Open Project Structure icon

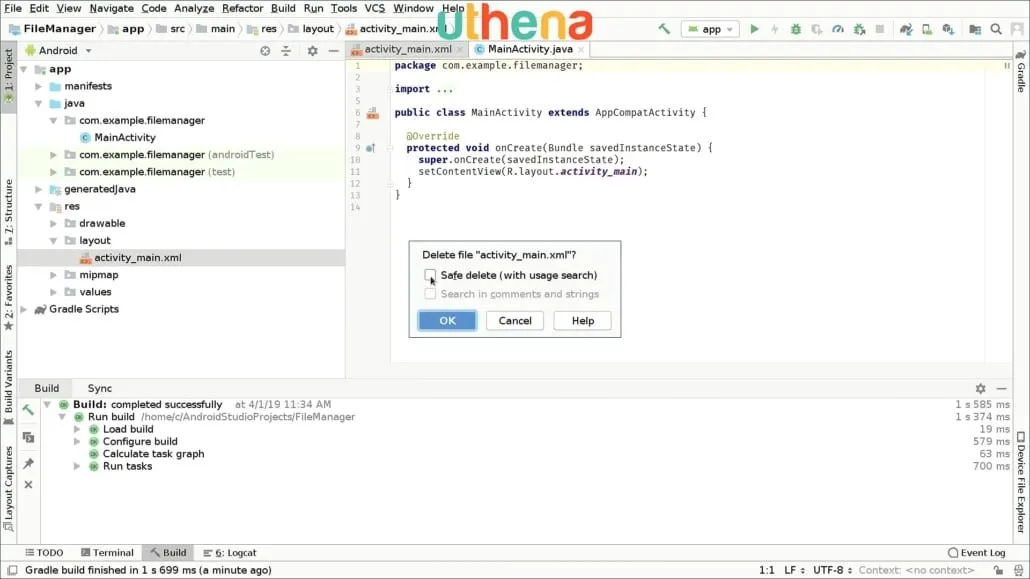tap(975, 29)
